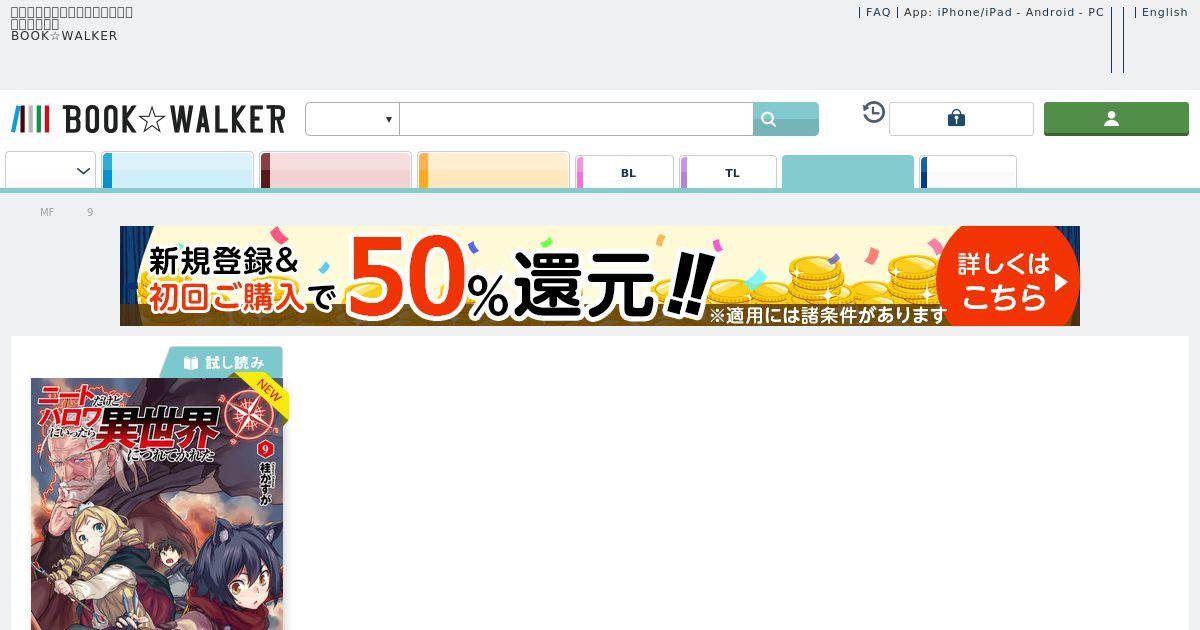Open the 50%還元 campaign banner
Image resolution: width=1200 pixels, height=630 pixels.
pyautogui.click(x=600, y=276)
